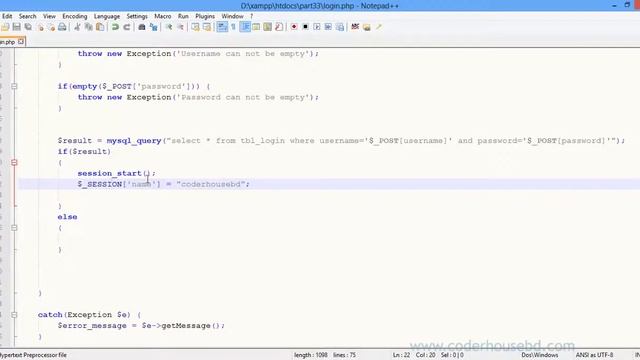
Task: Click the Stop Recording square icon
Action: point(305,27)
